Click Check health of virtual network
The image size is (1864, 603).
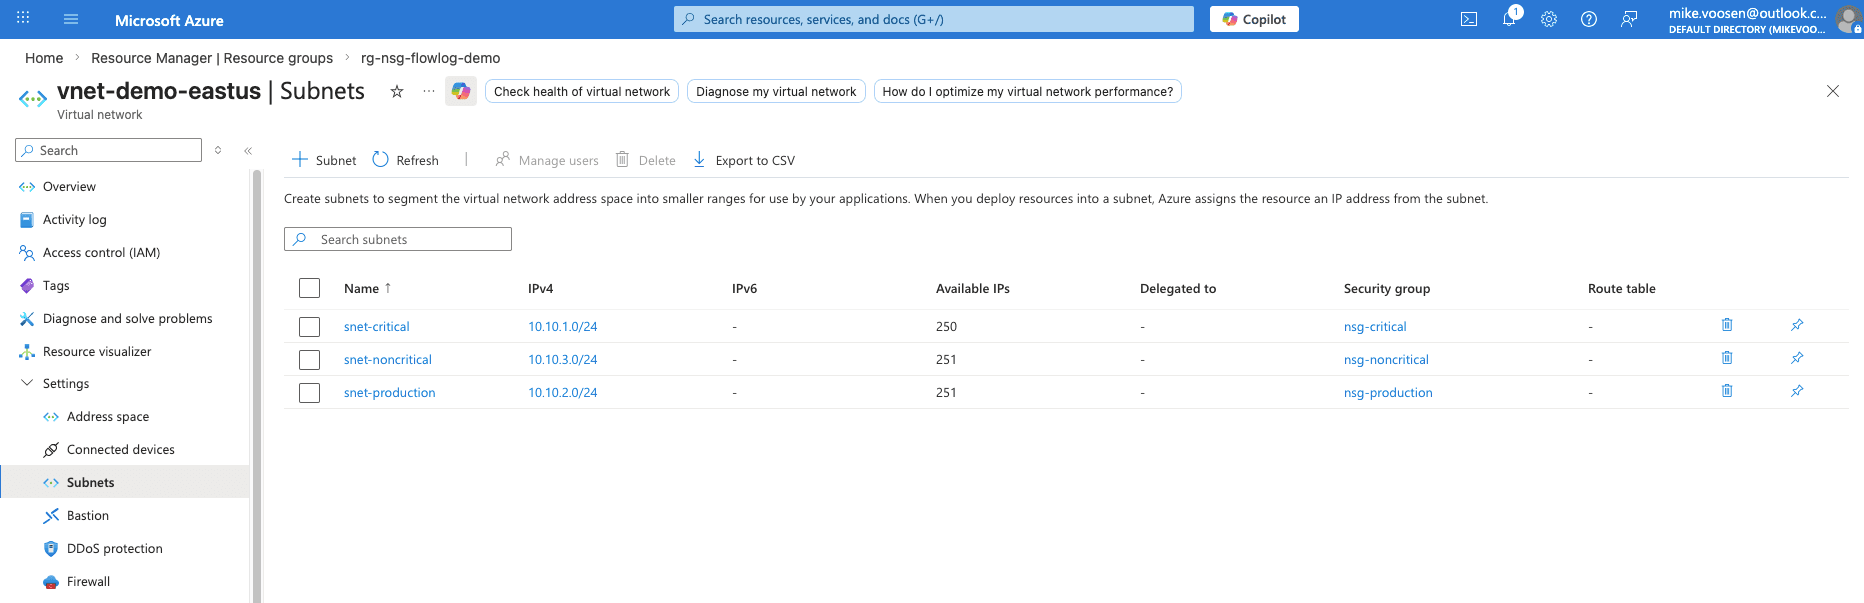click(x=582, y=91)
